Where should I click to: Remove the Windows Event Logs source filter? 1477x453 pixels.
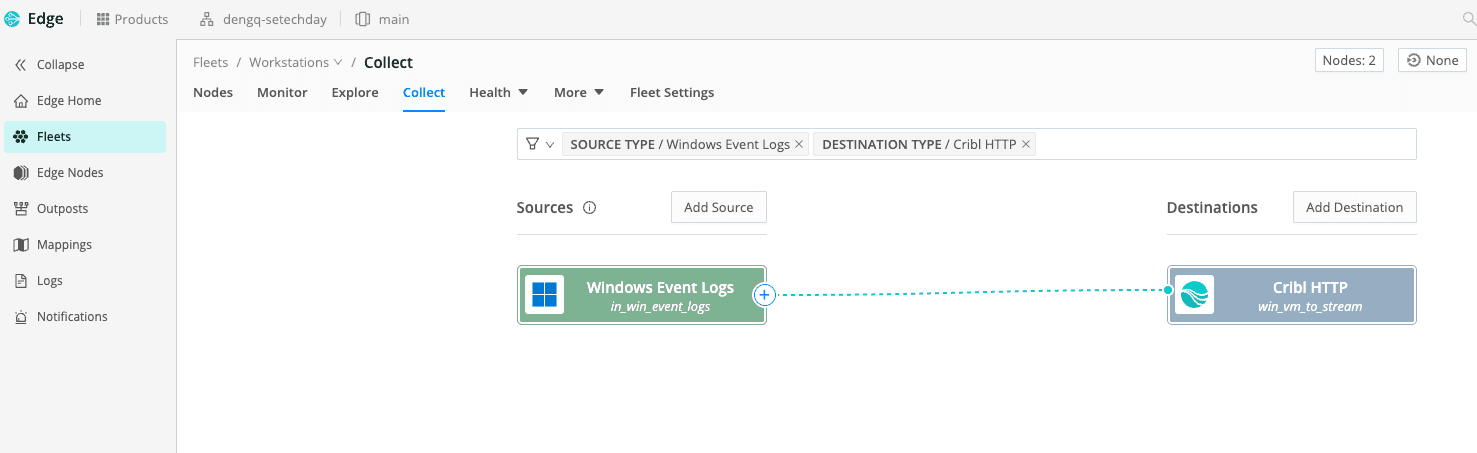799,145
